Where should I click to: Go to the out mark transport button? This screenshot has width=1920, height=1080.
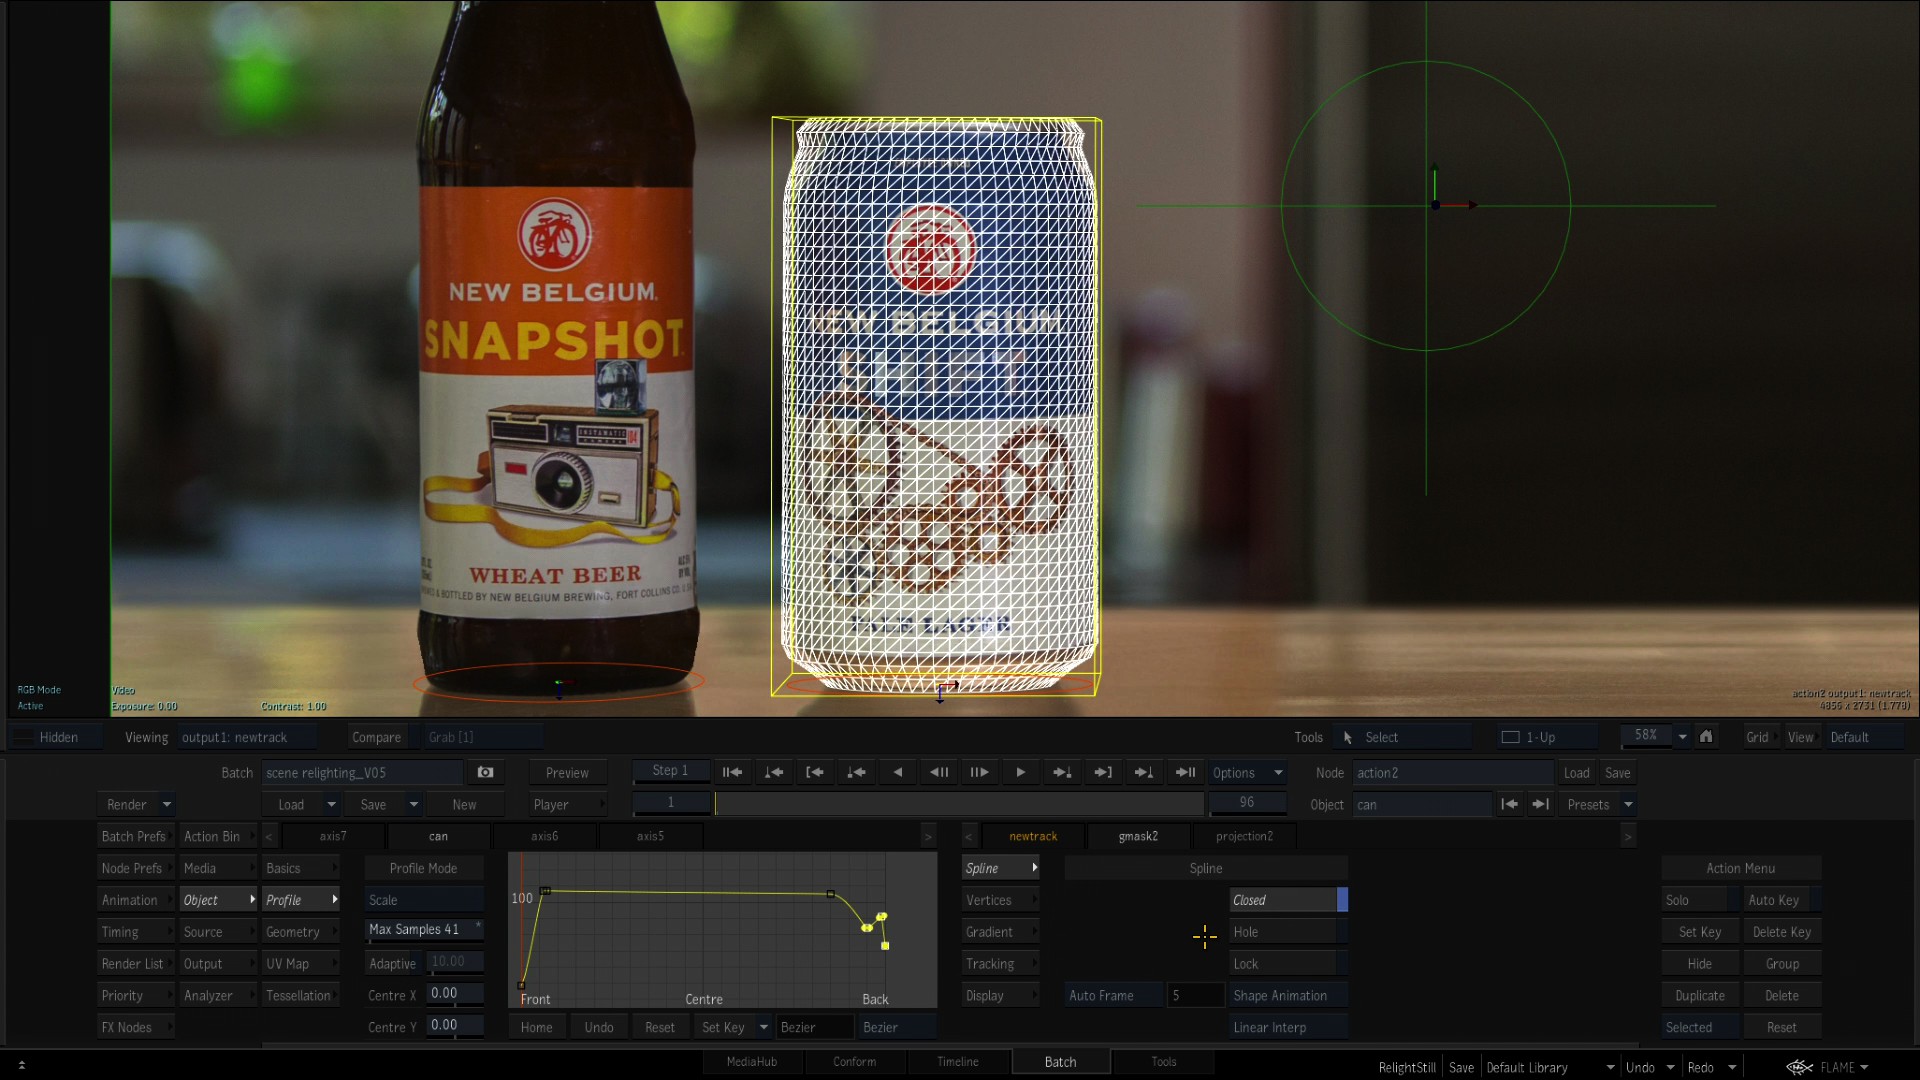tap(1103, 772)
